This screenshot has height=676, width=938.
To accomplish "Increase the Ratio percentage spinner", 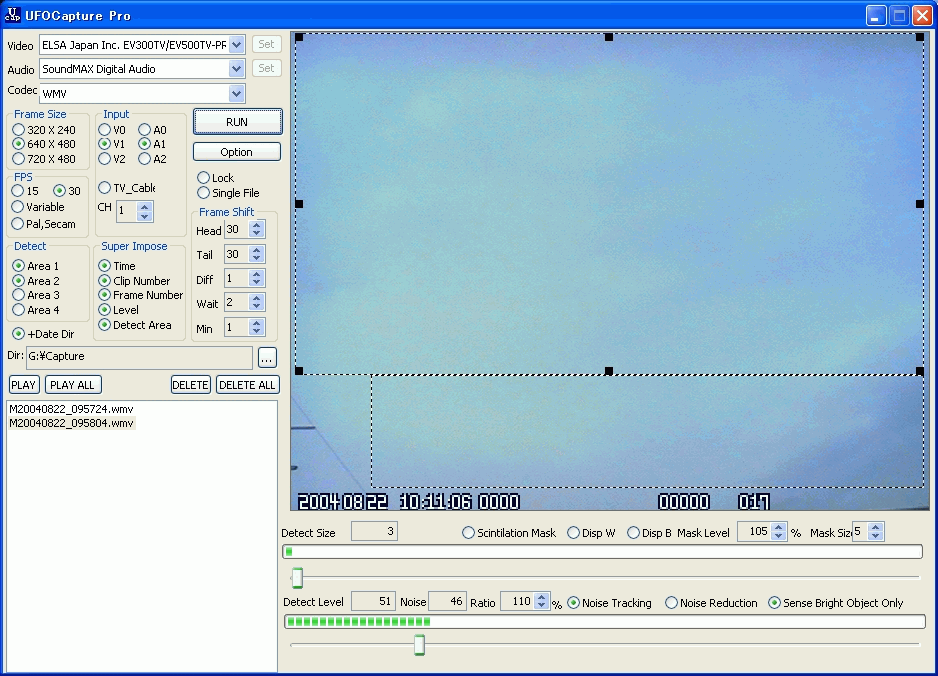I will 542,598.
